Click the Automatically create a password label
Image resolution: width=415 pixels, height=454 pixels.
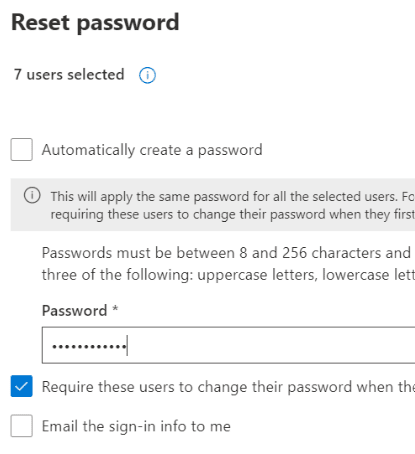152,150
